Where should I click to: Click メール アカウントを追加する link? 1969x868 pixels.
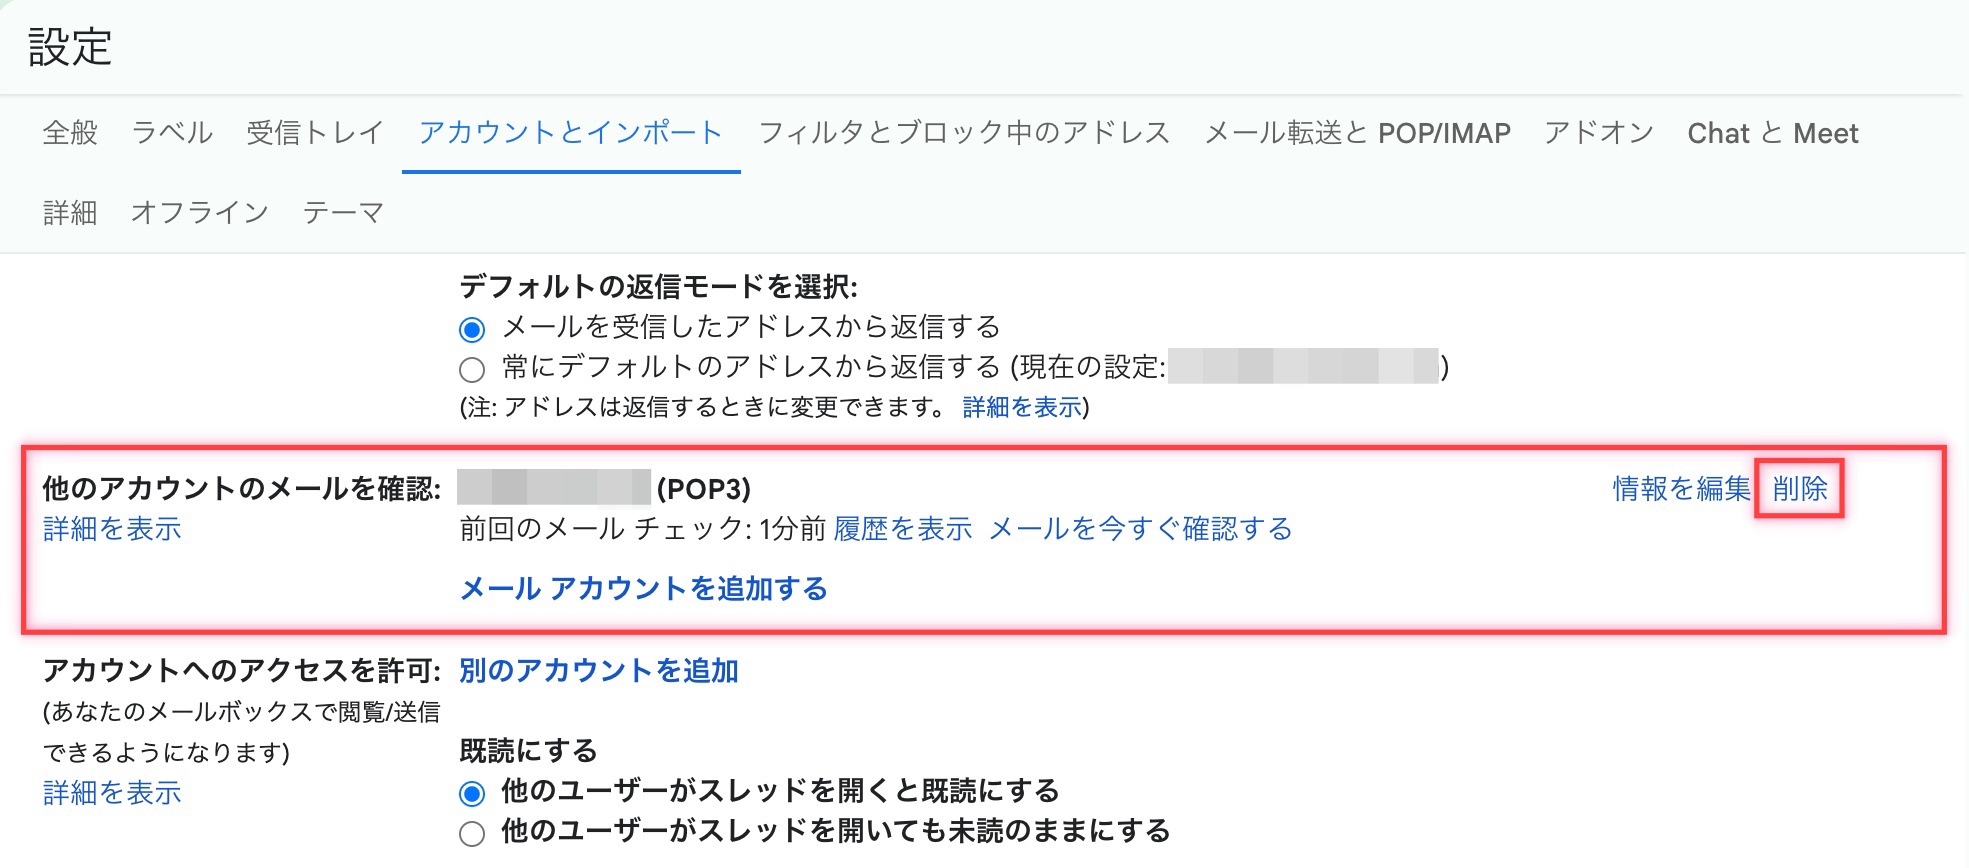click(643, 589)
